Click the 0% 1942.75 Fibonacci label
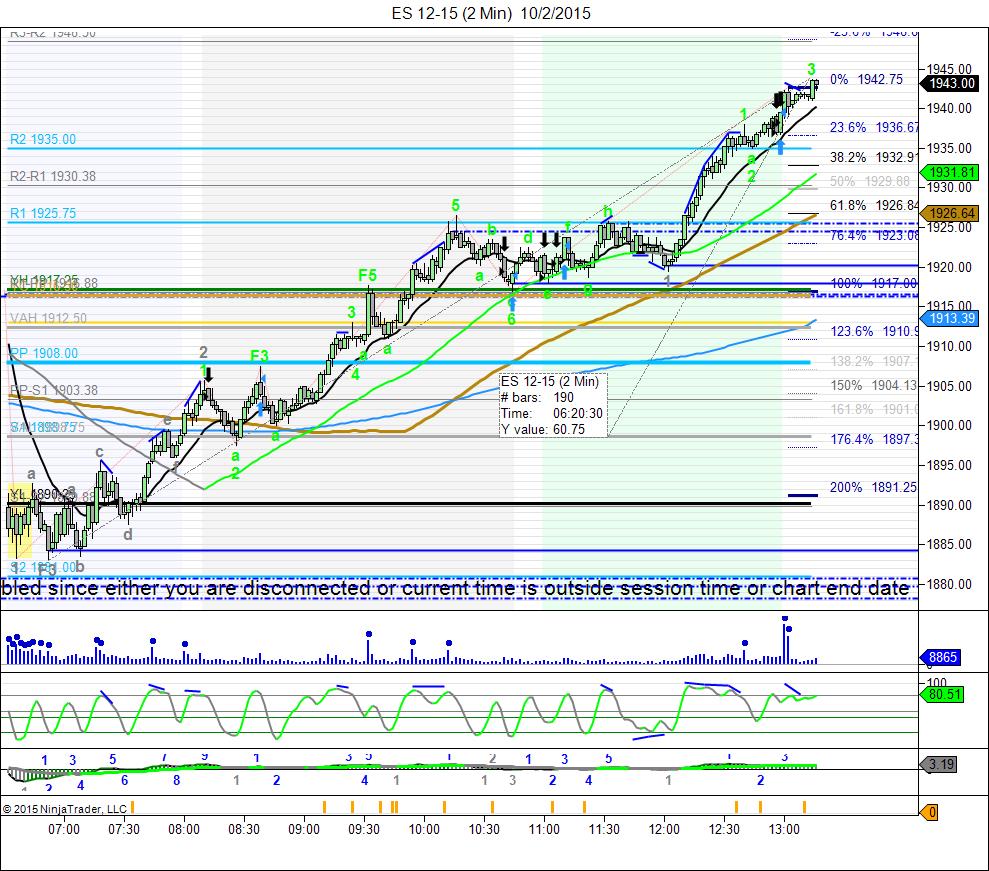This screenshot has width=989, height=871. 866,79
